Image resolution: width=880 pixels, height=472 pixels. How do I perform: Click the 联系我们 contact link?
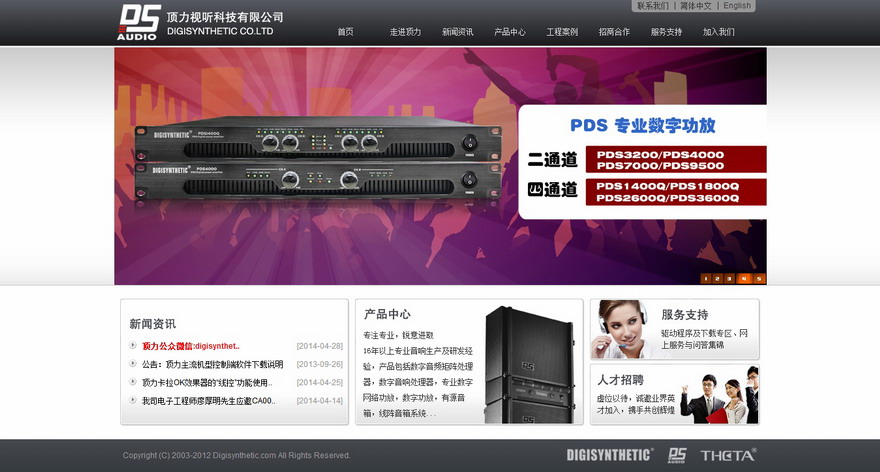point(653,6)
